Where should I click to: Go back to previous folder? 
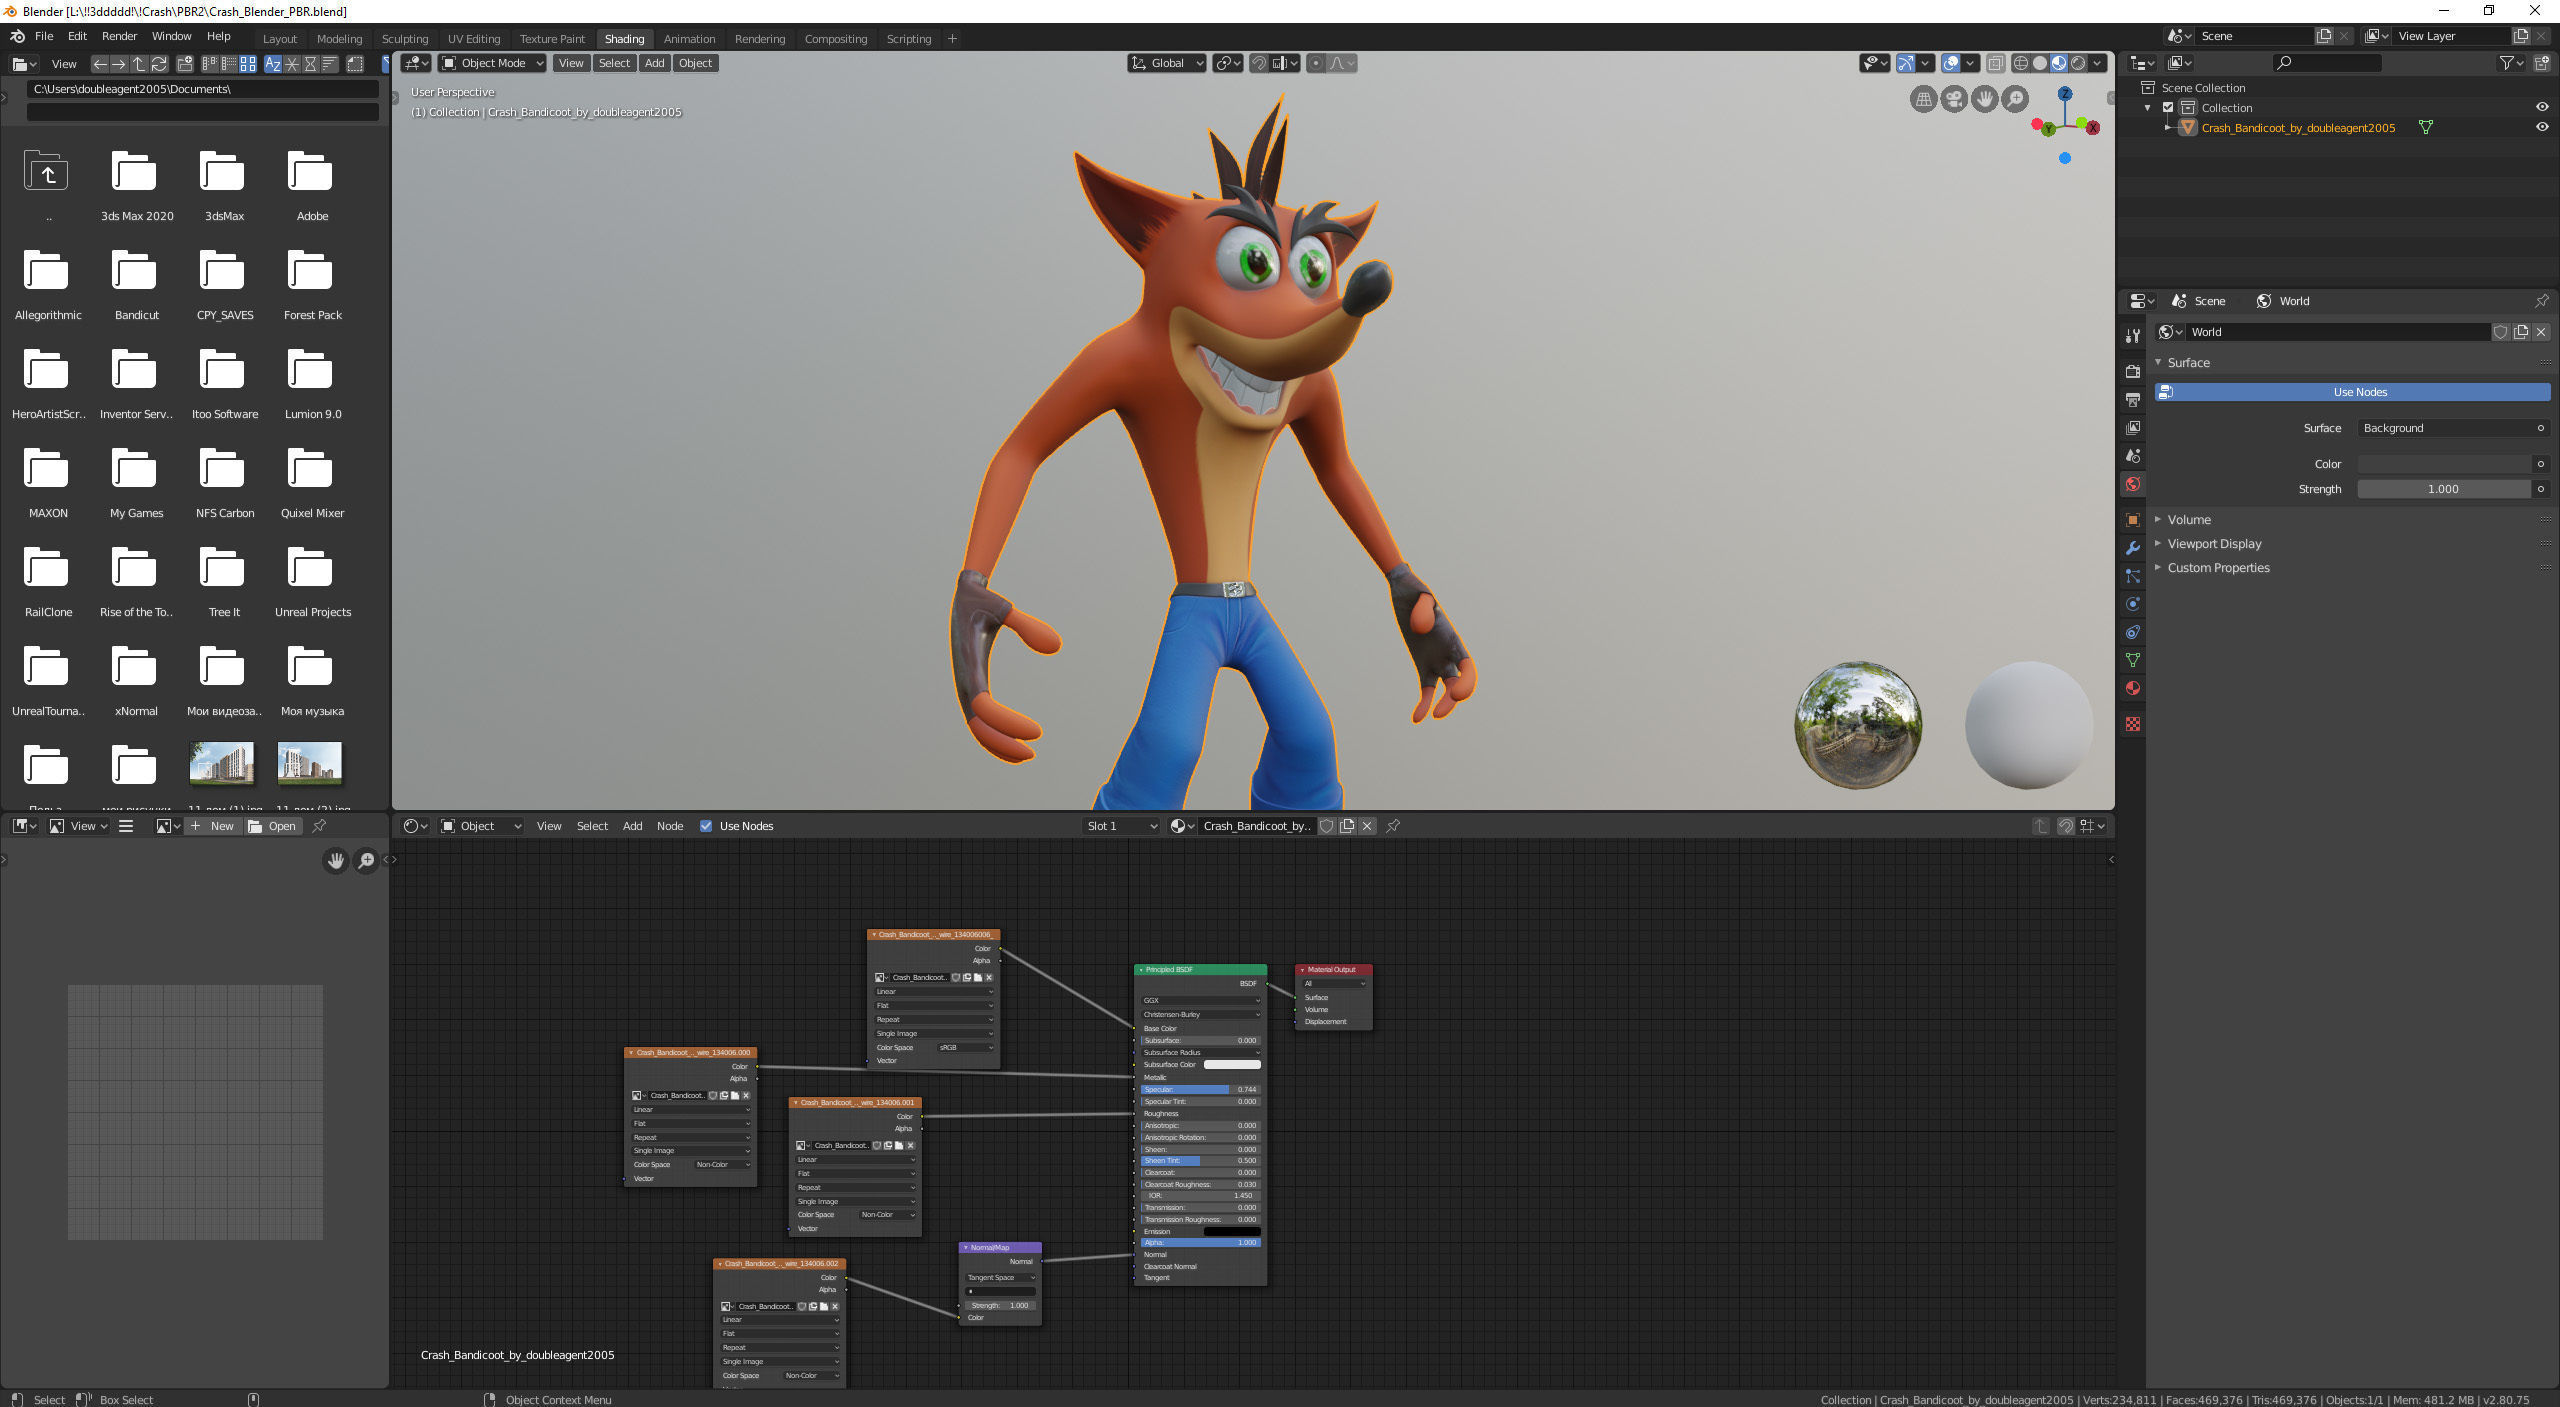[x=100, y=63]
